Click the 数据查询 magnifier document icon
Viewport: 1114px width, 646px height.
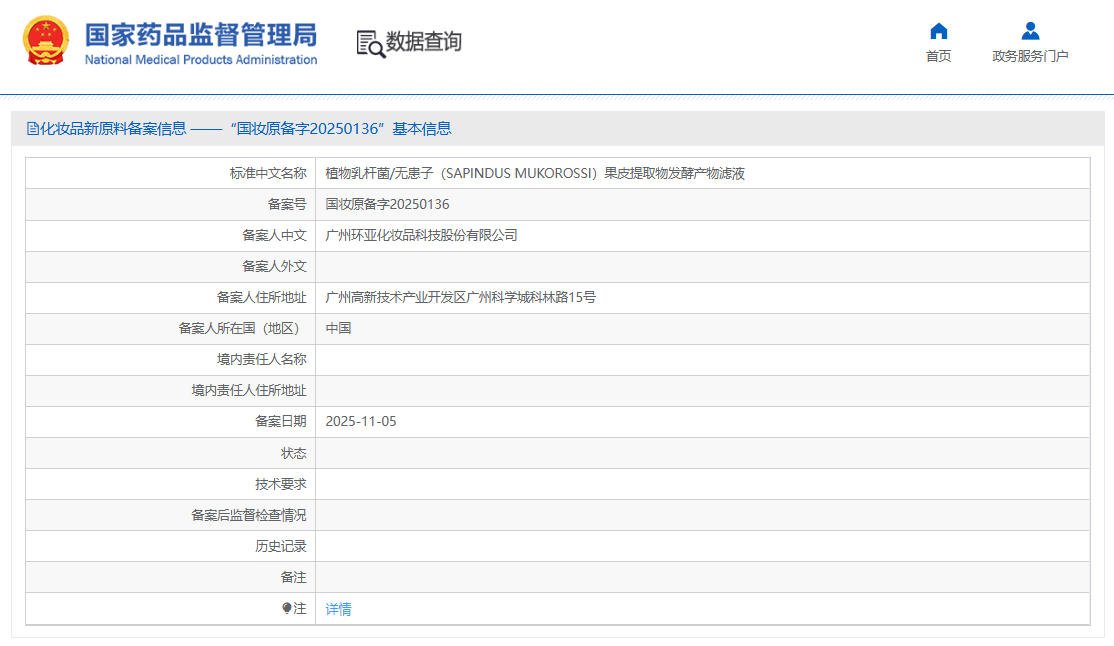[x=370, y=43]
